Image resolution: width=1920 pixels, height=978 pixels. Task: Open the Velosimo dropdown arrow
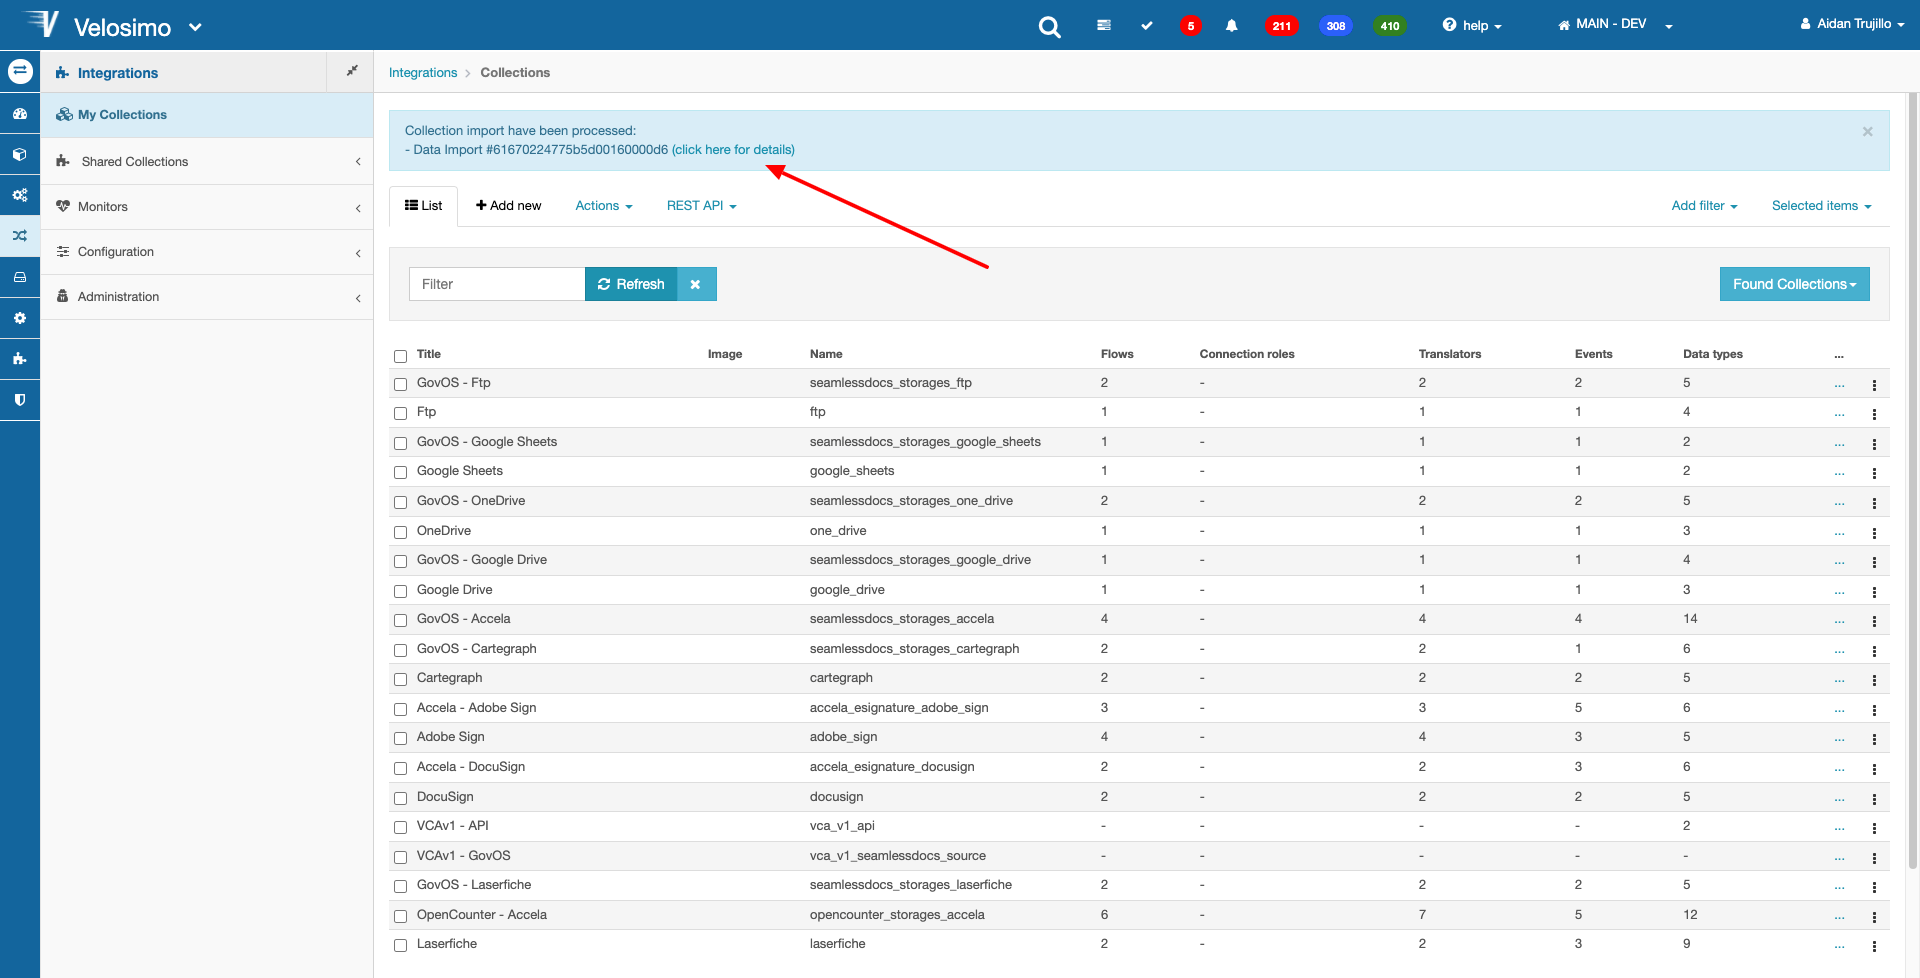tap(196, 28)
